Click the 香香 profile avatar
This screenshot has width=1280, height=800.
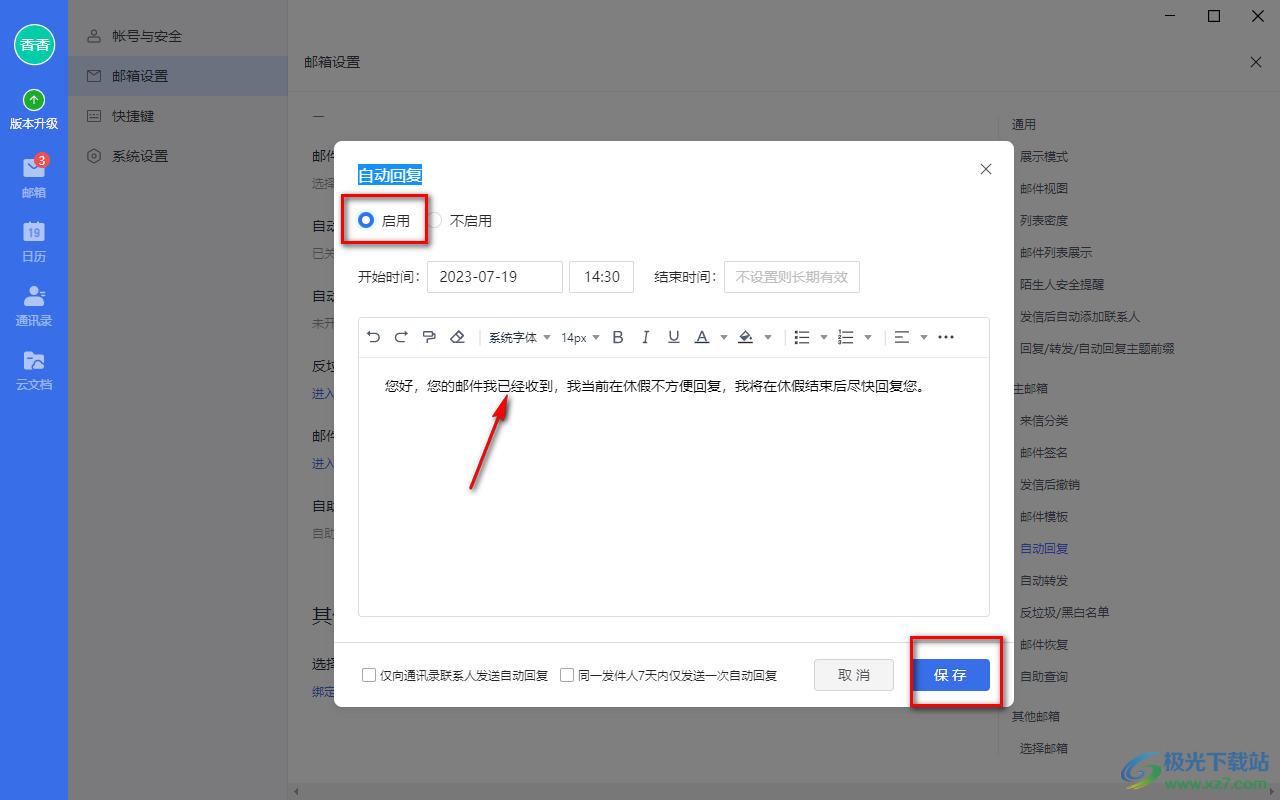pos(34,45)
